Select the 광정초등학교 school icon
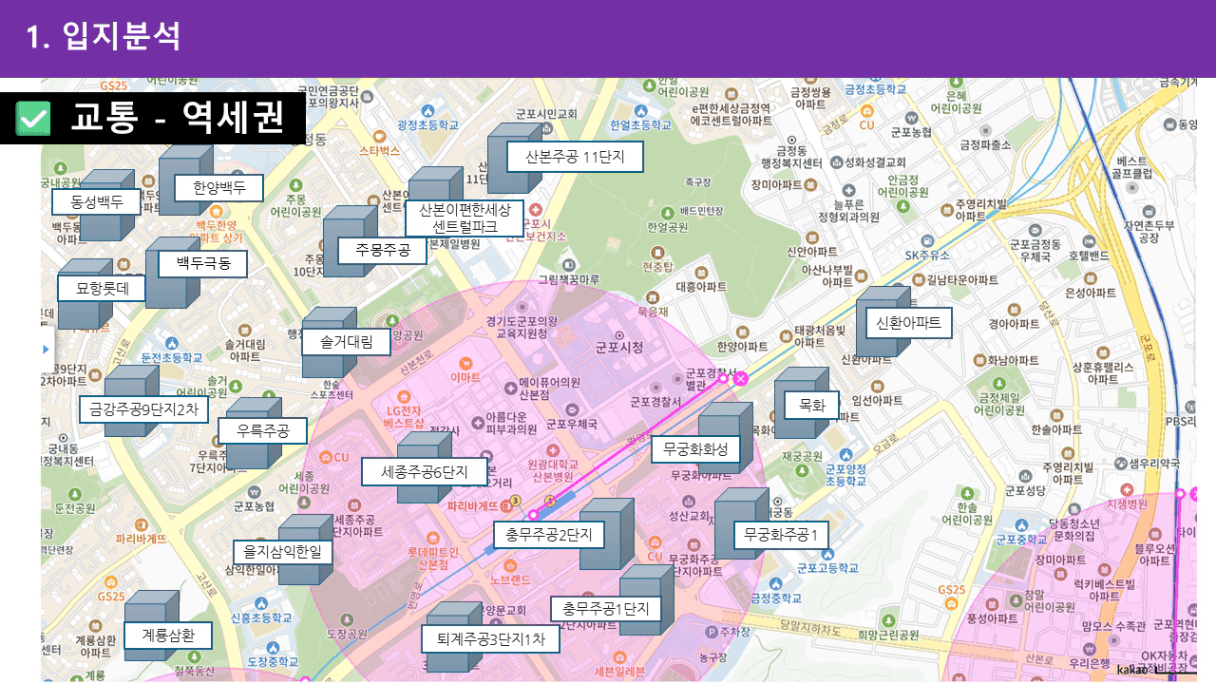Screen dimensions: 1216x684 click(x=428, y=111)
